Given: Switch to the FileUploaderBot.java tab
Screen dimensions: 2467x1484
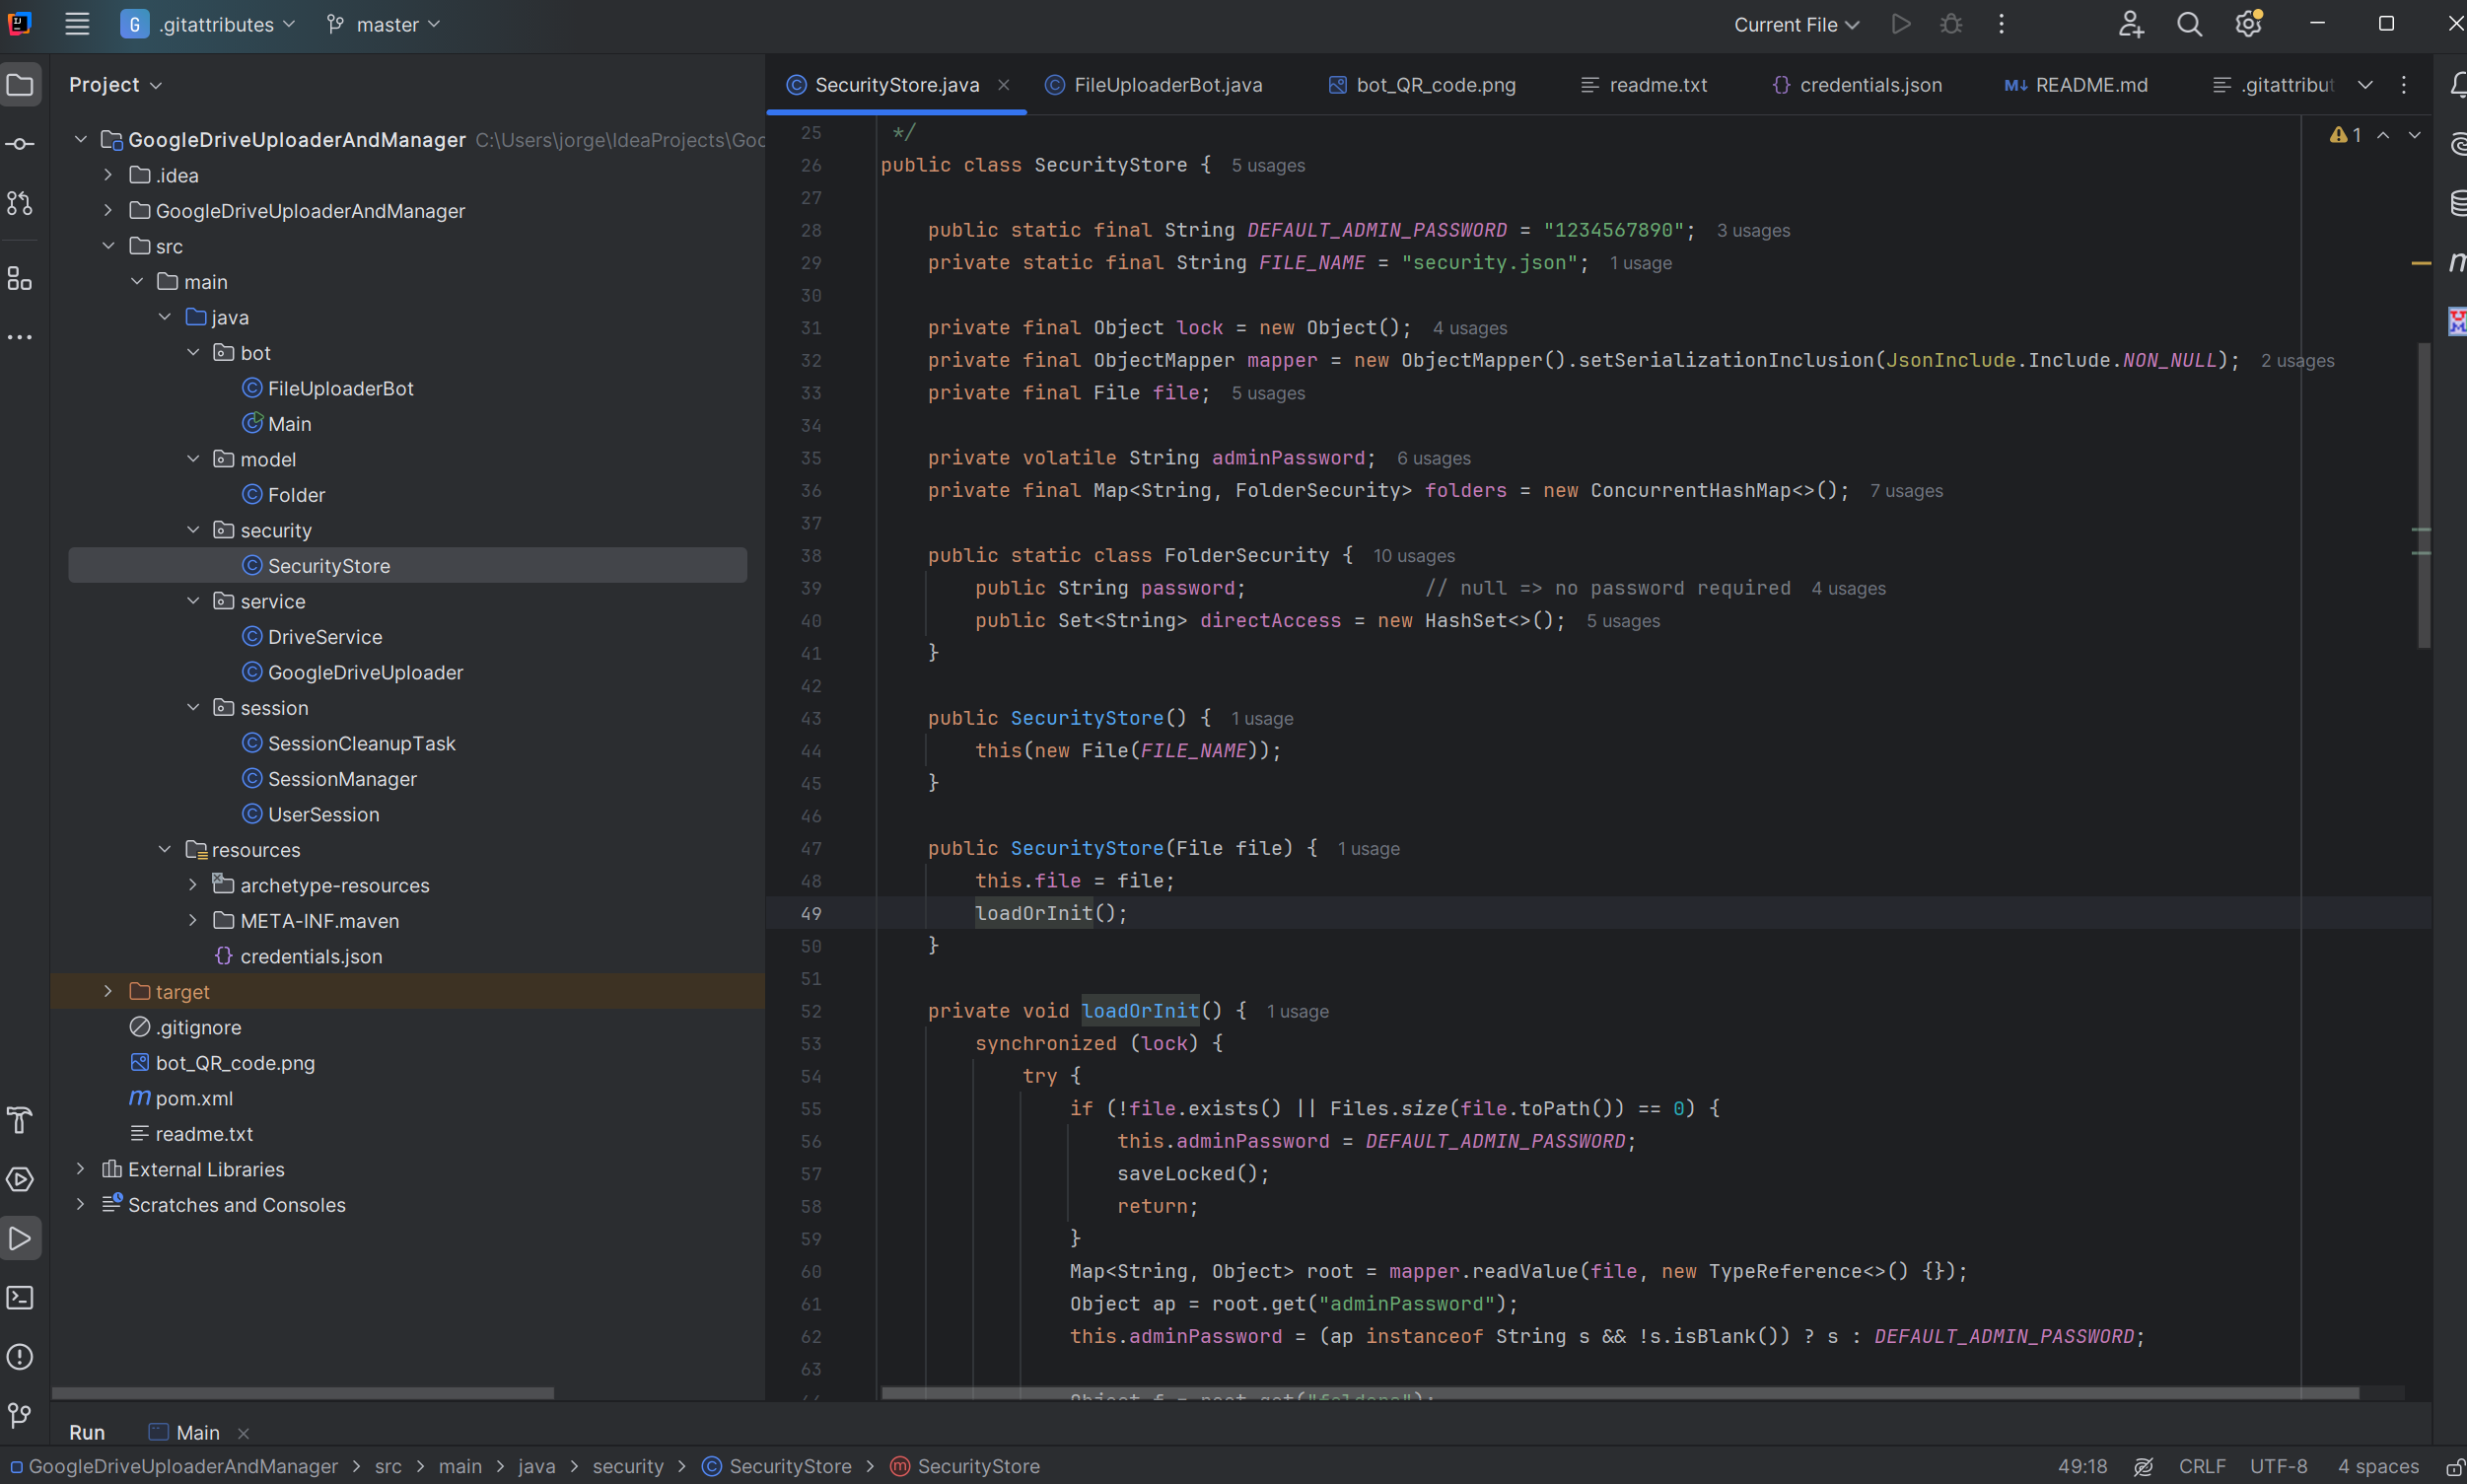Looking at the screenshot, I should pos(1167,85).
